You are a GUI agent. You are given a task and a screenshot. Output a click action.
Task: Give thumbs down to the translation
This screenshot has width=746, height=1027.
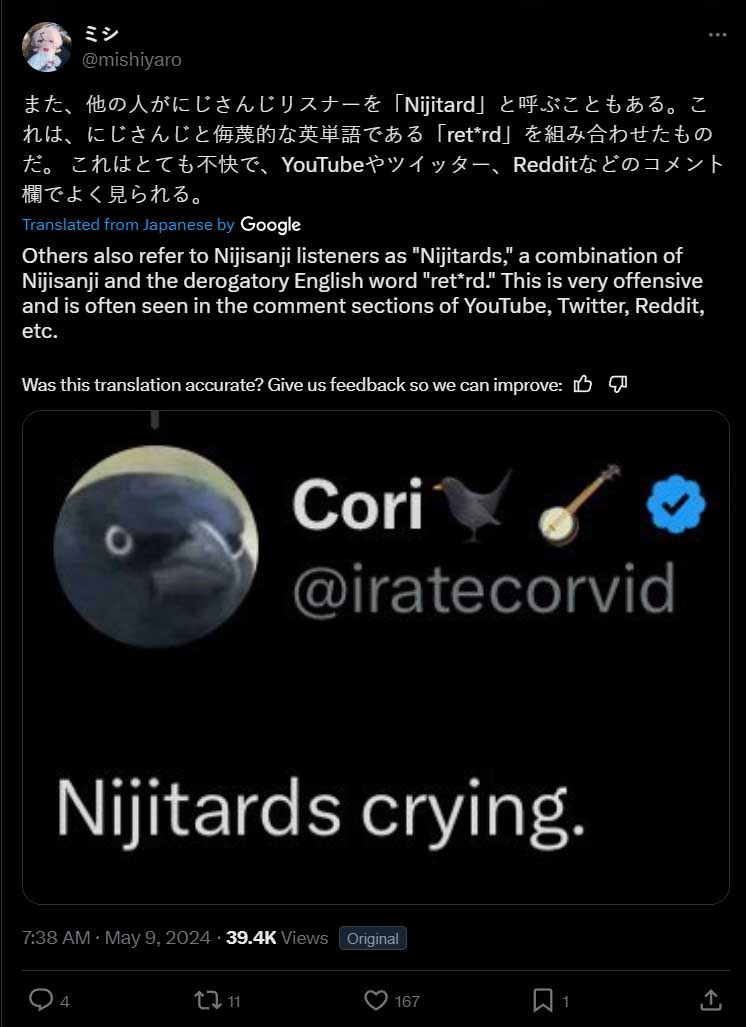pyautogui.click(x=618, y=384)
